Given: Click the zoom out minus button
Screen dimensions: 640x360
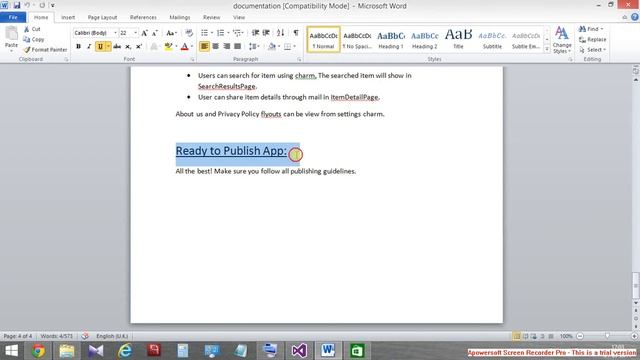Looking at the screenshot, I should point(580,336).
